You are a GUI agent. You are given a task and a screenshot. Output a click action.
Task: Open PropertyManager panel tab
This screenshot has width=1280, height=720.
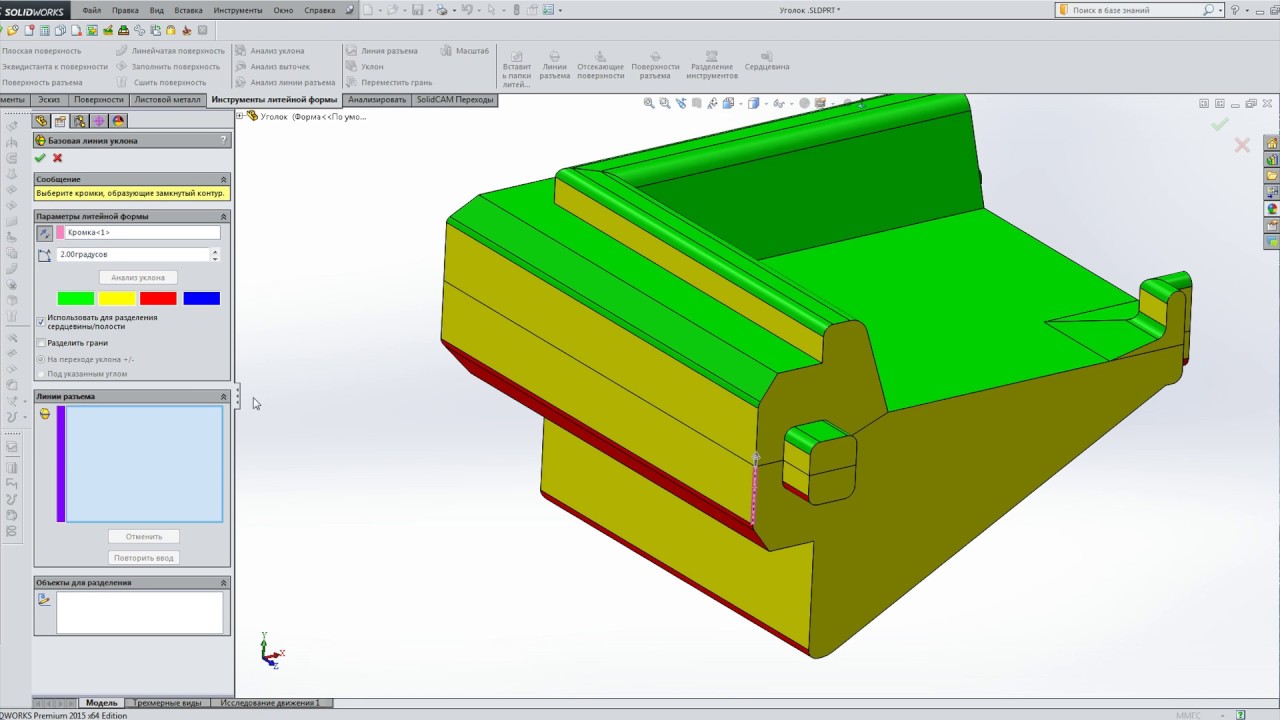click(x=61, y=121)
